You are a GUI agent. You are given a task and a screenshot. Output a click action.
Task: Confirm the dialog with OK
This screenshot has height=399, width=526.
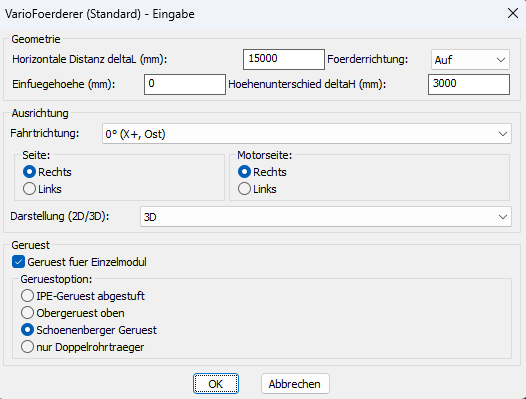pos(216,384)
